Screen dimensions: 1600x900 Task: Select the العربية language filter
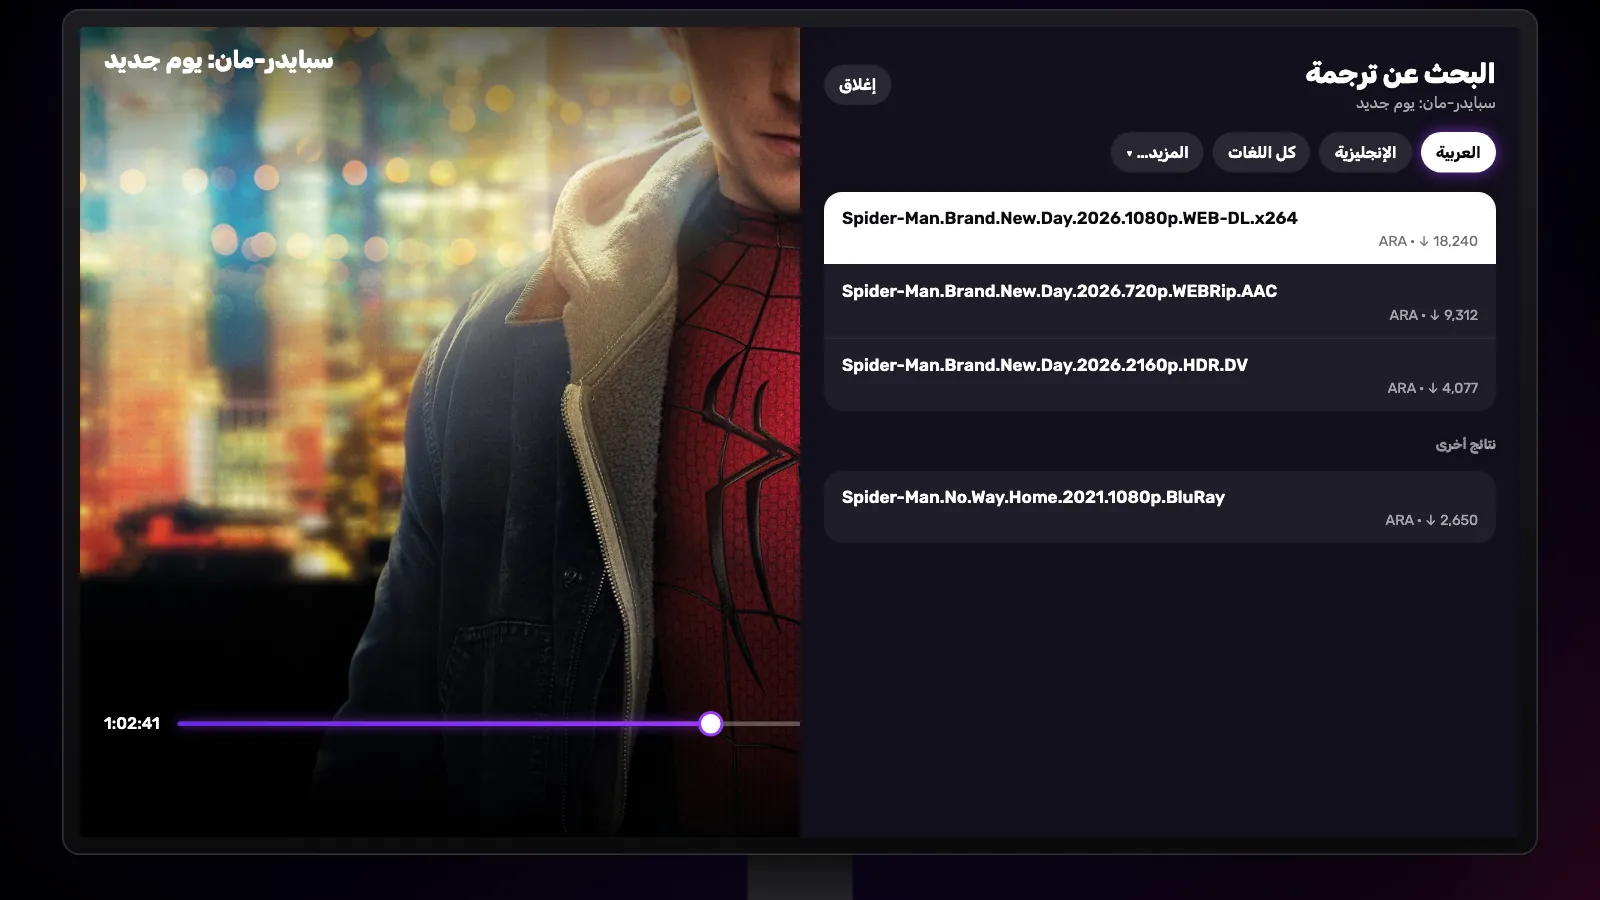(1458, 153)
